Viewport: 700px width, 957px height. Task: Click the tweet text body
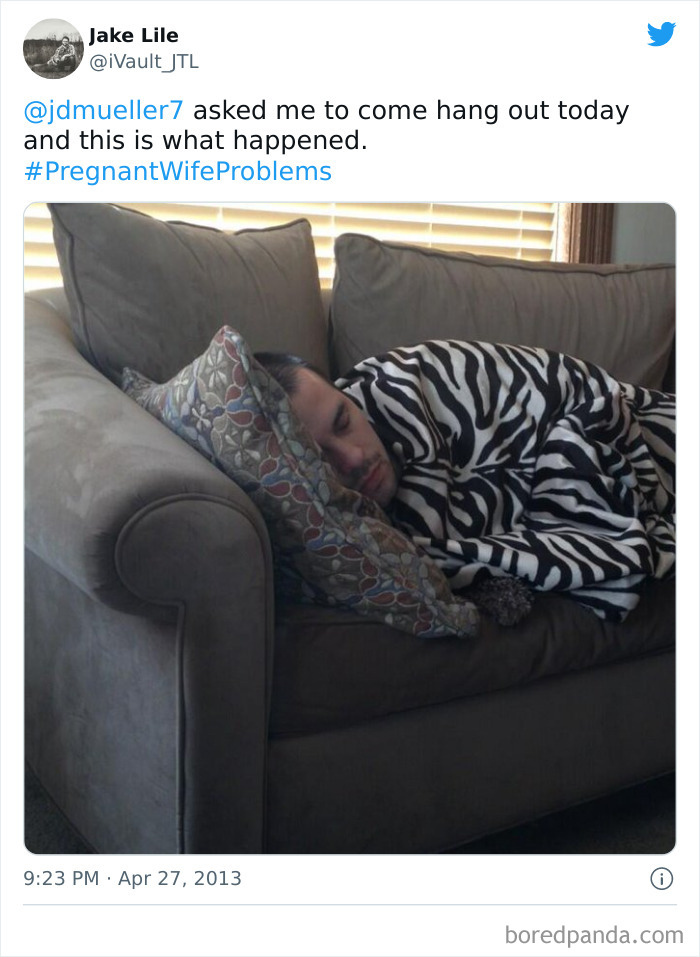(x=300, y=140)
